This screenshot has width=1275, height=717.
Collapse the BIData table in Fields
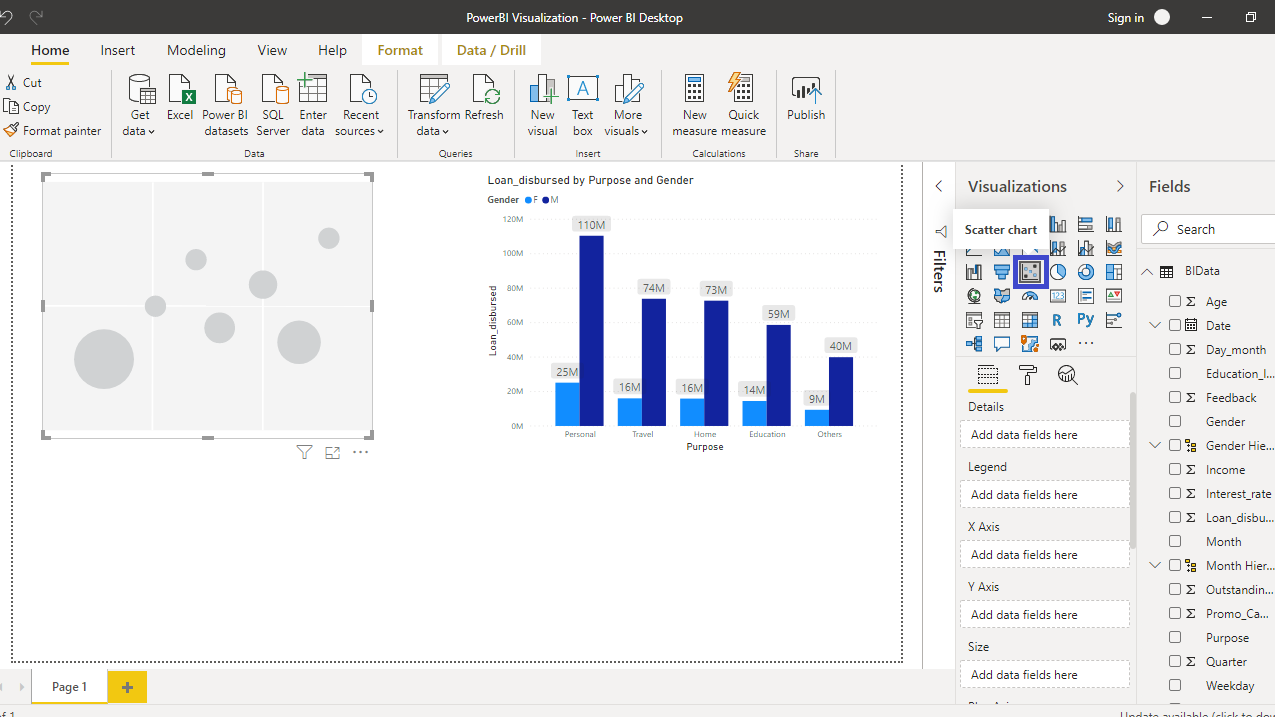1147,271
